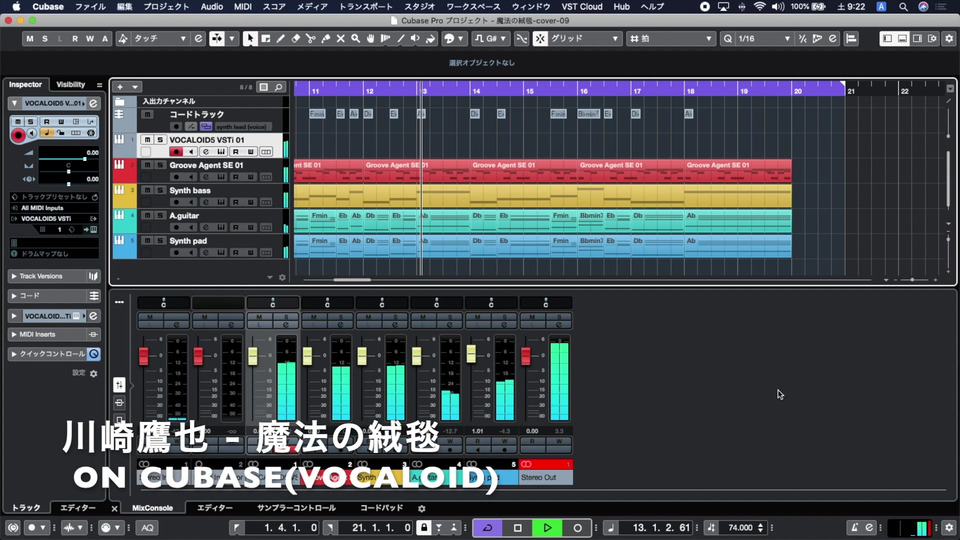Open the VST Cloud menu
960x540 pixels.
tap(582, 7)
